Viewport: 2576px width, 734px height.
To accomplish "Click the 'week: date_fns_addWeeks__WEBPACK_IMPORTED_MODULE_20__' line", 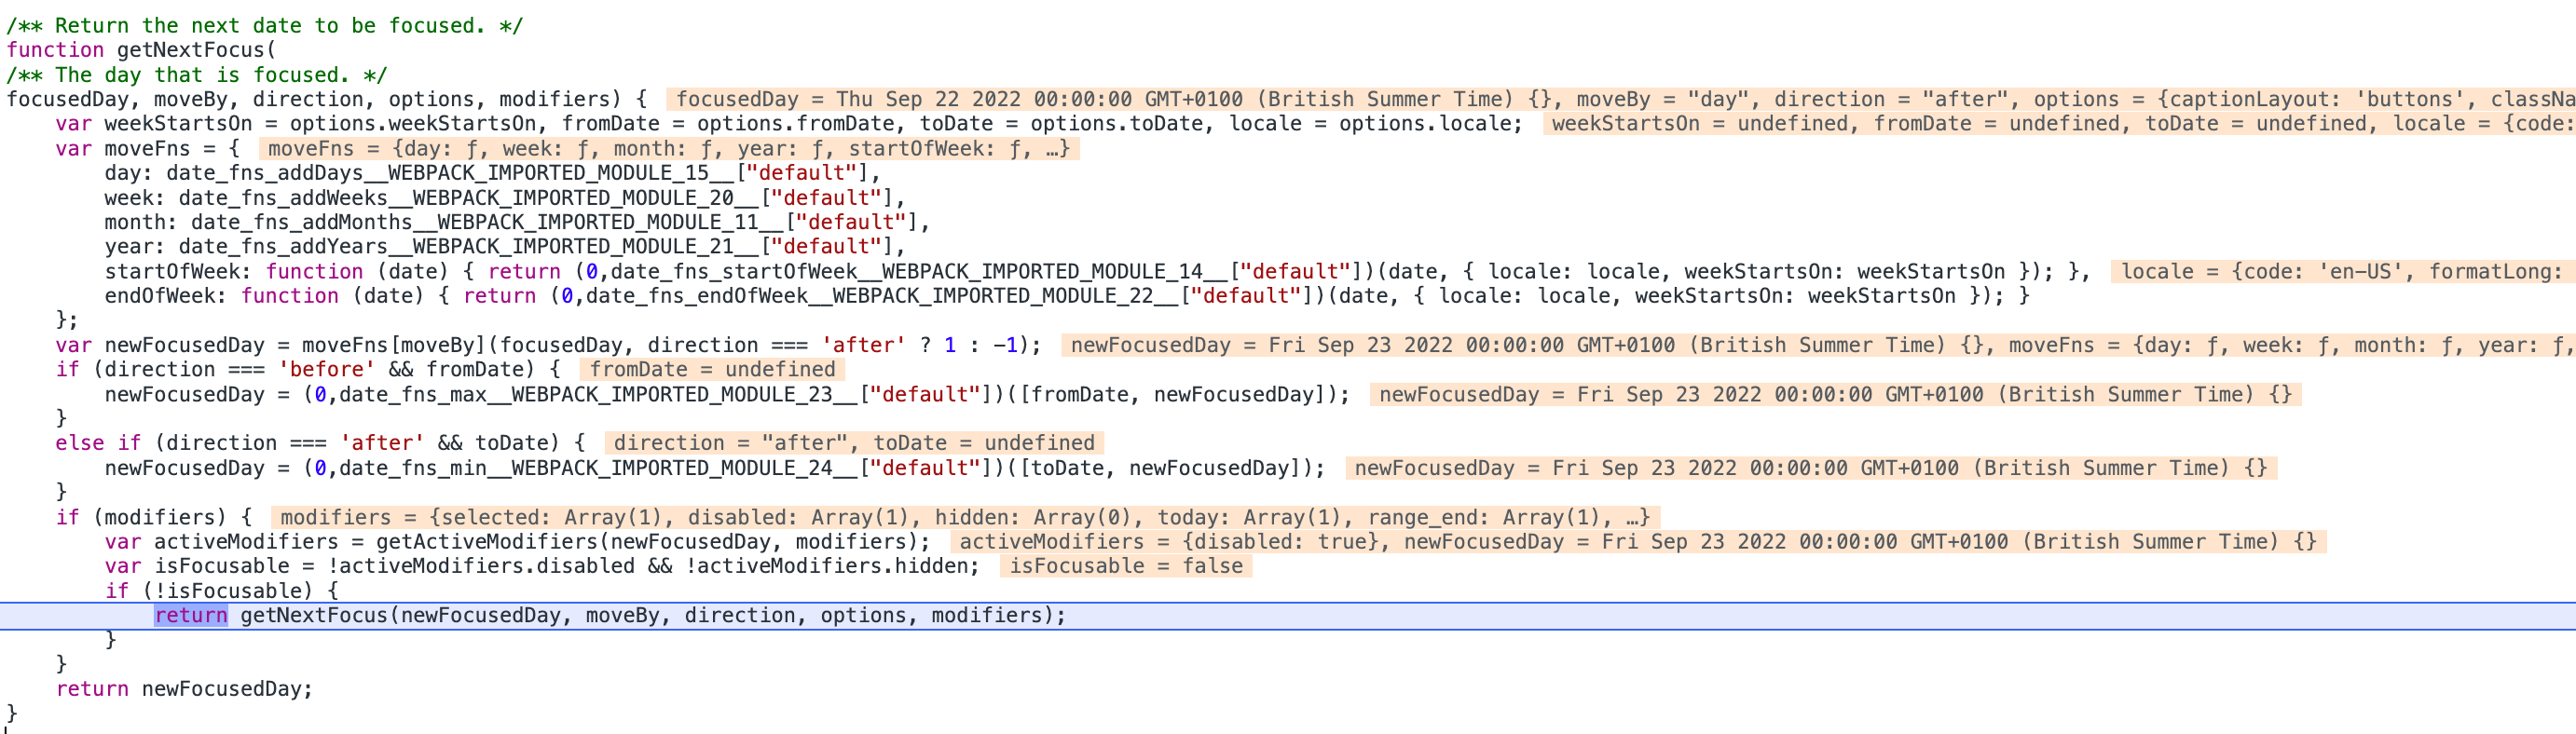I will click(505, 198).
